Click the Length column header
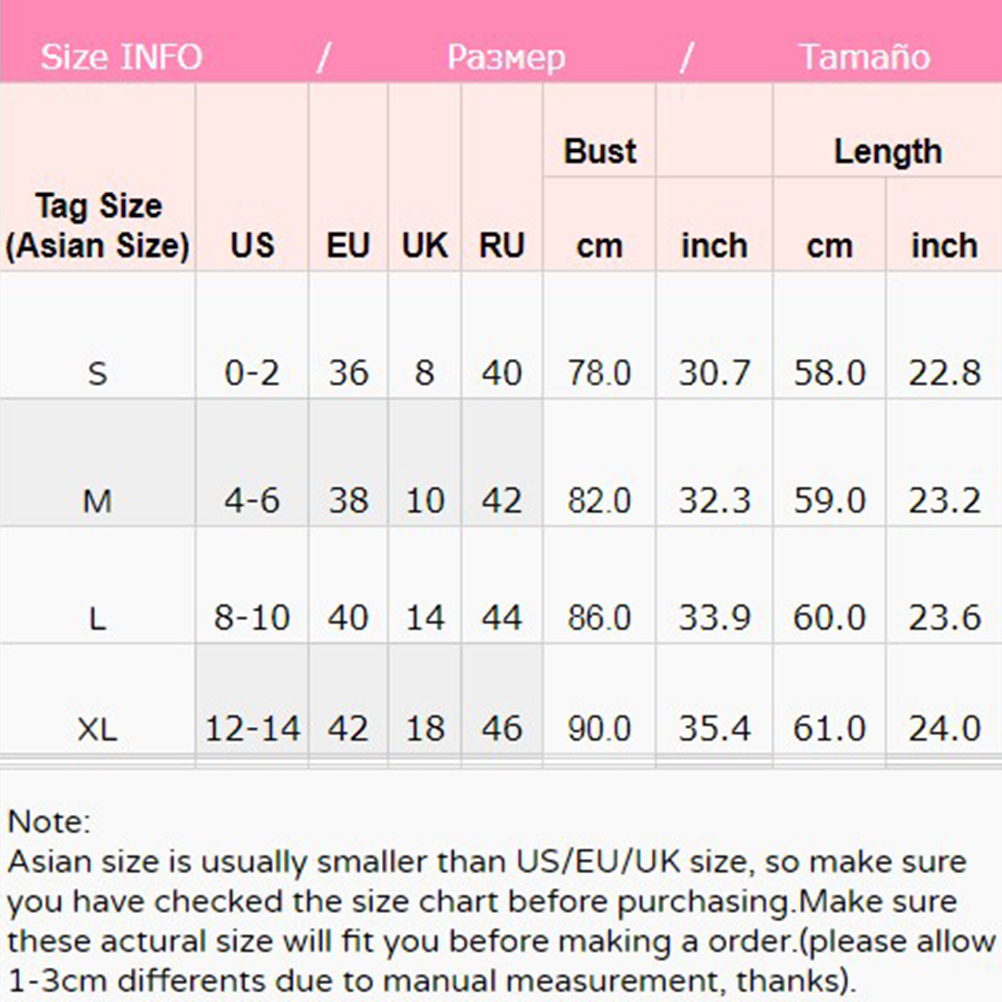 [x=888, y=152]
